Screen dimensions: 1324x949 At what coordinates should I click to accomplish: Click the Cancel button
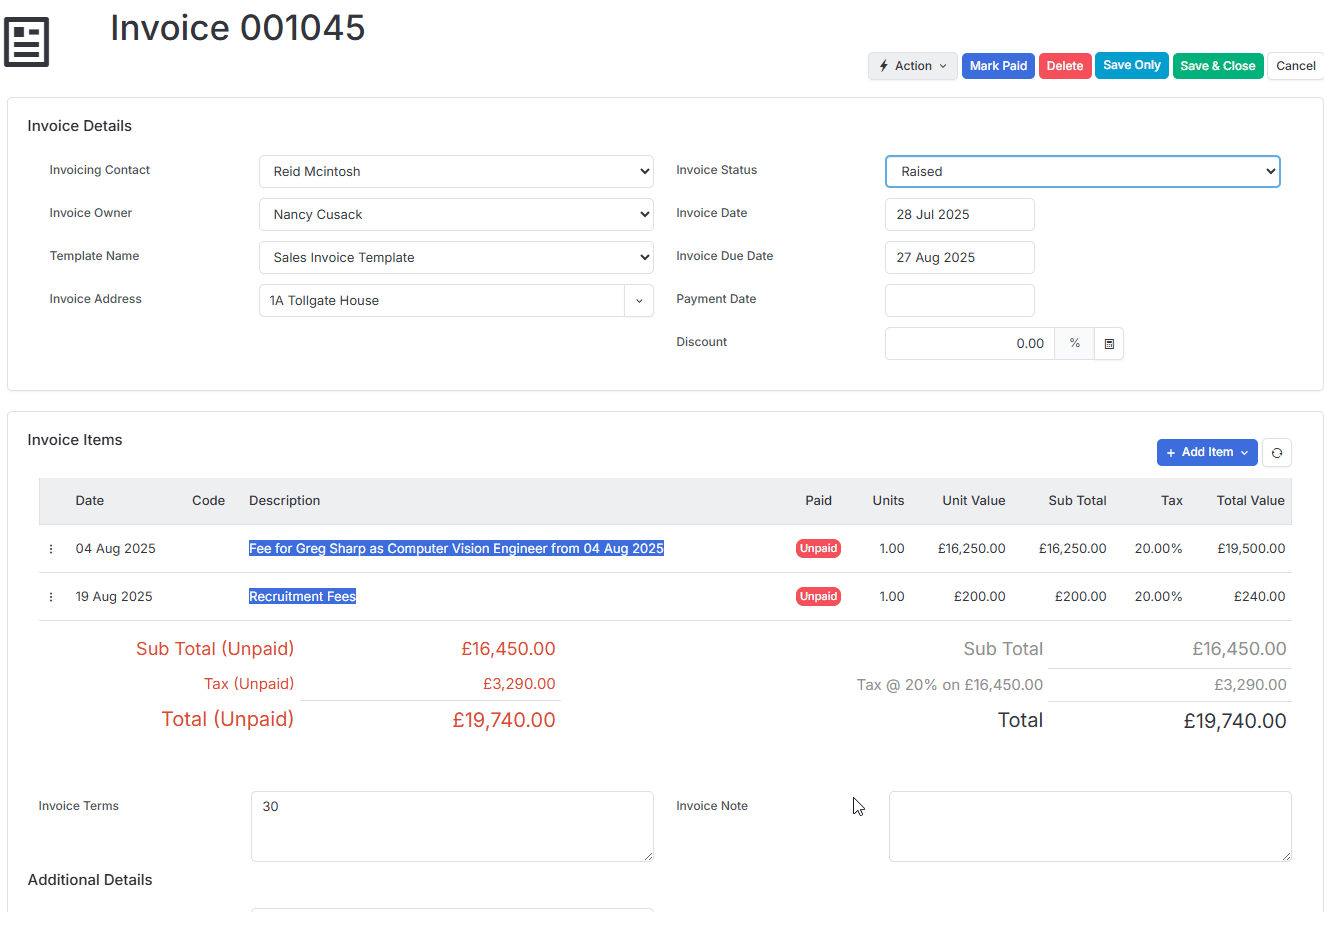1296,66
